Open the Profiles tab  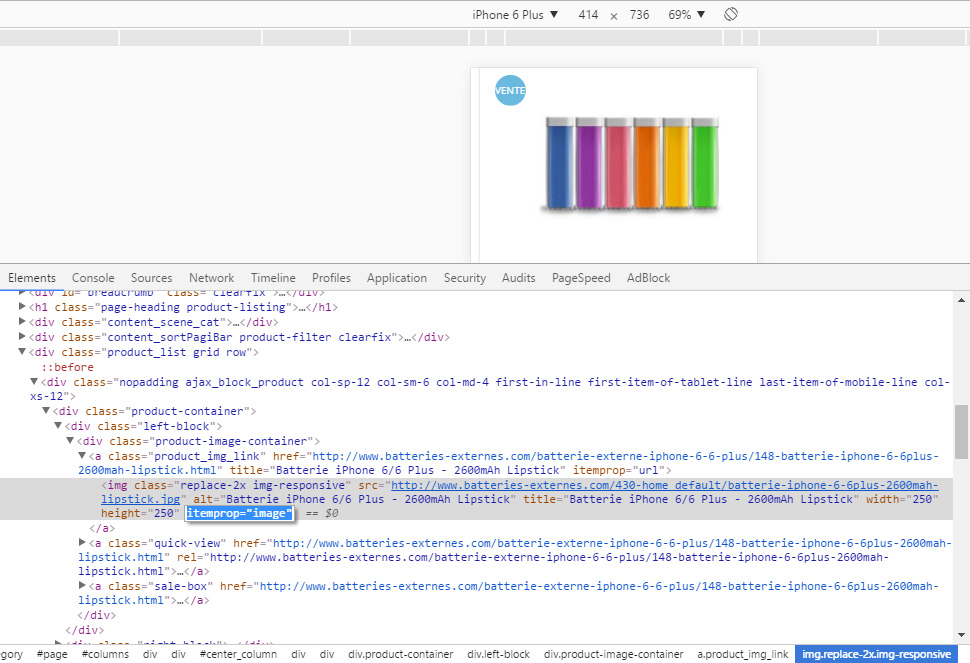point(331,278)
